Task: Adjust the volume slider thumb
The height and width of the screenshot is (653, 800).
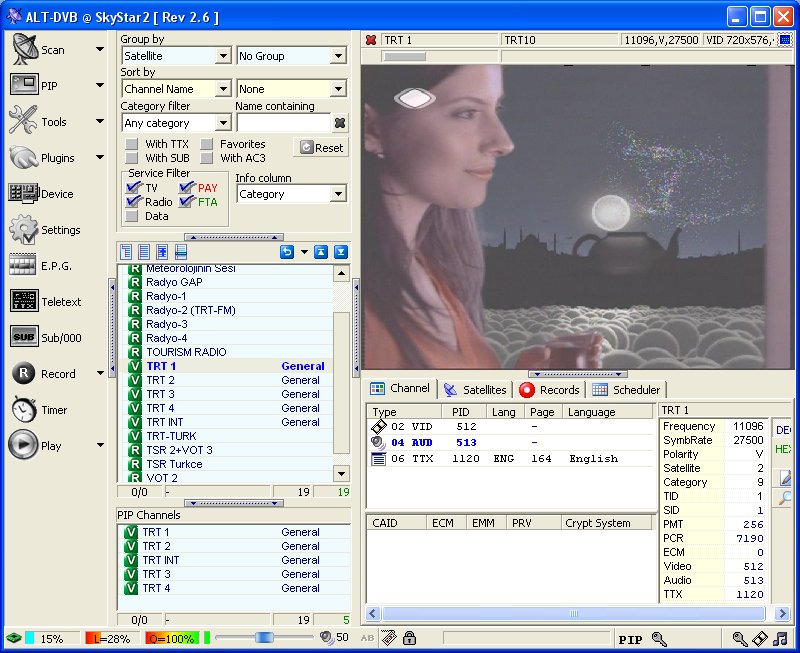Action: pyautogui.click(x=264, y=637)
